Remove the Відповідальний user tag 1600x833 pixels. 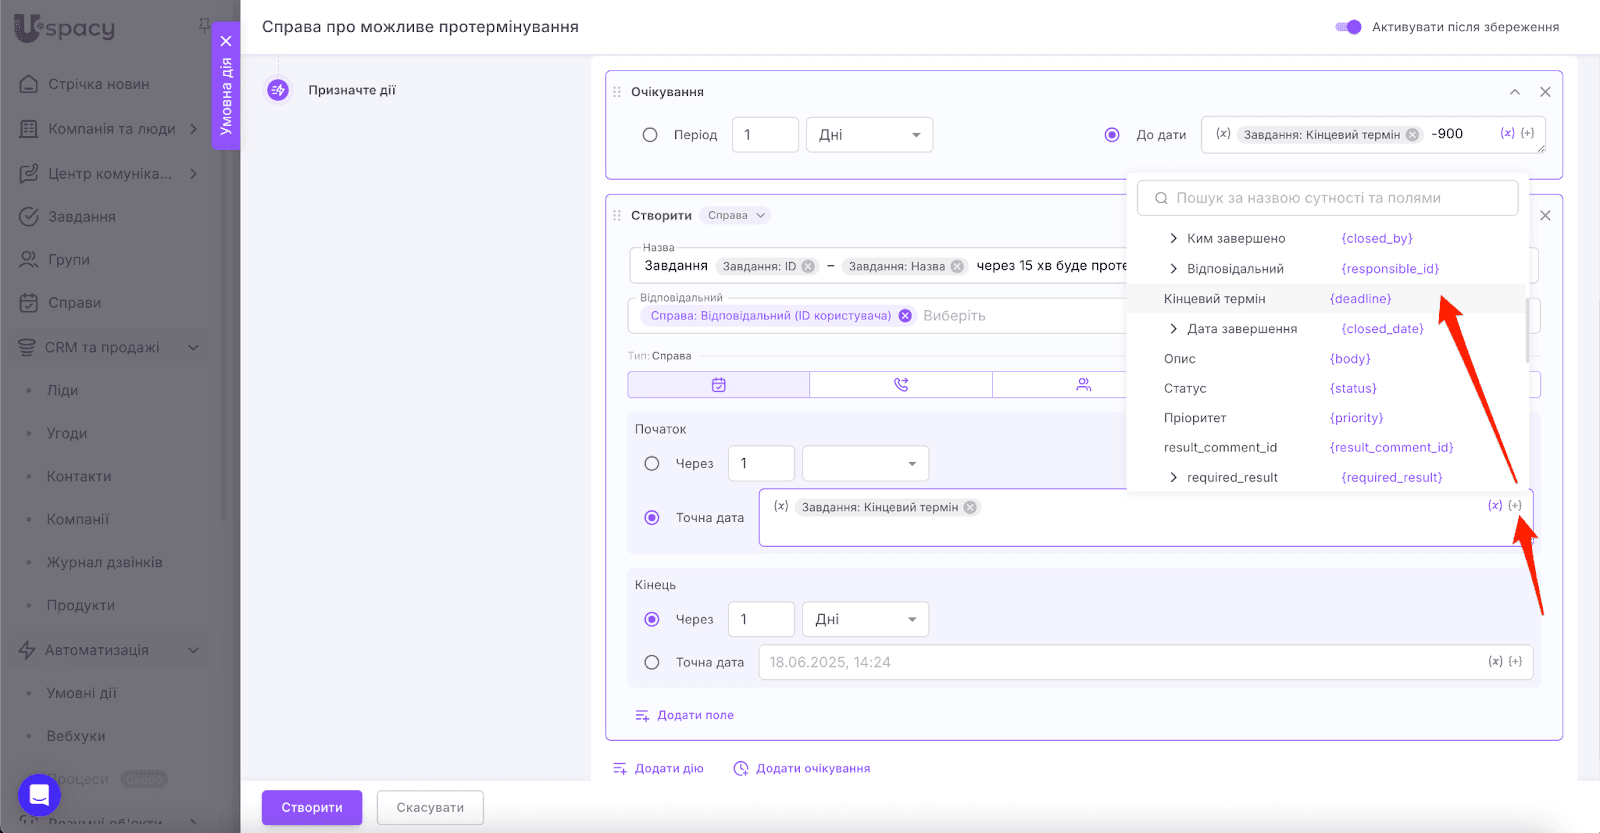(x=905, y=316)
